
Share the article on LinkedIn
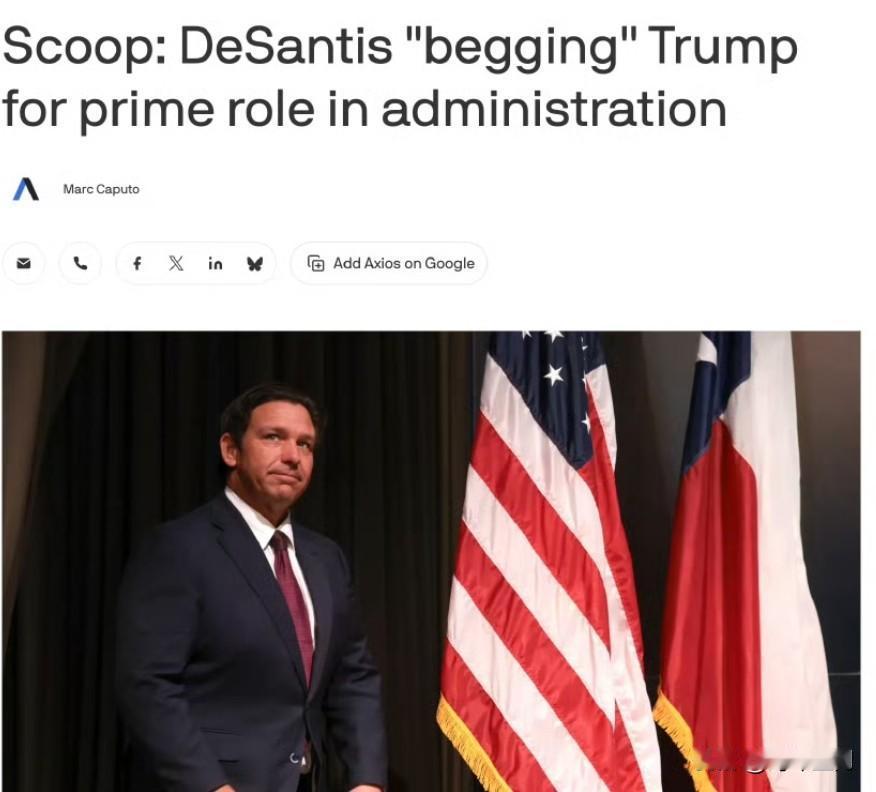(215, 264)
